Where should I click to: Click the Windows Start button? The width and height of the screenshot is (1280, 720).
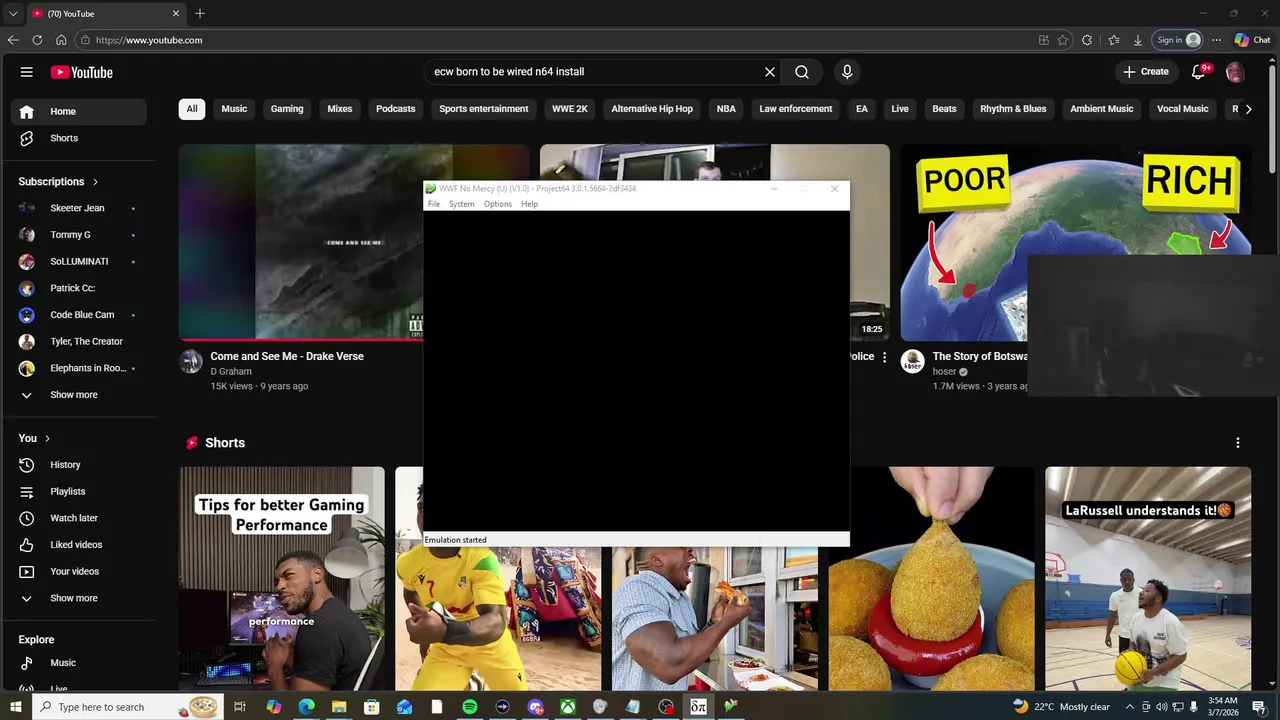point(15,707)
